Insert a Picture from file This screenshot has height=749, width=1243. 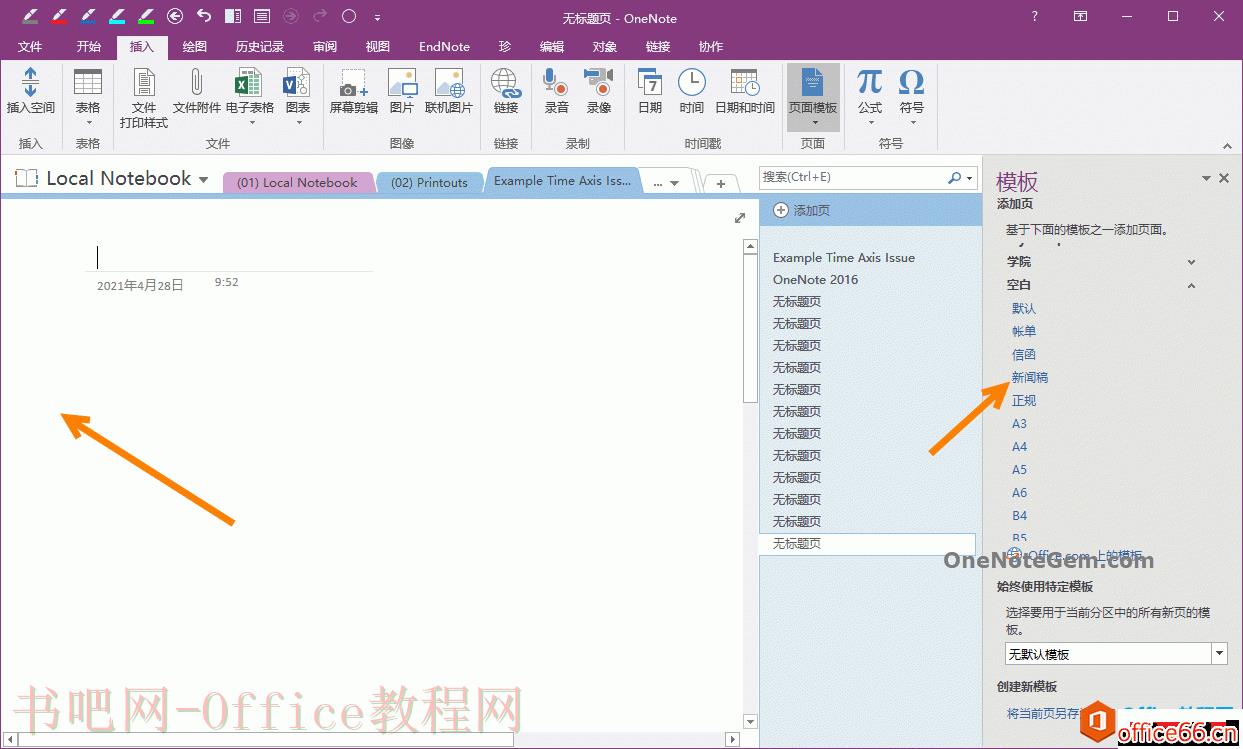click(402, 92)
